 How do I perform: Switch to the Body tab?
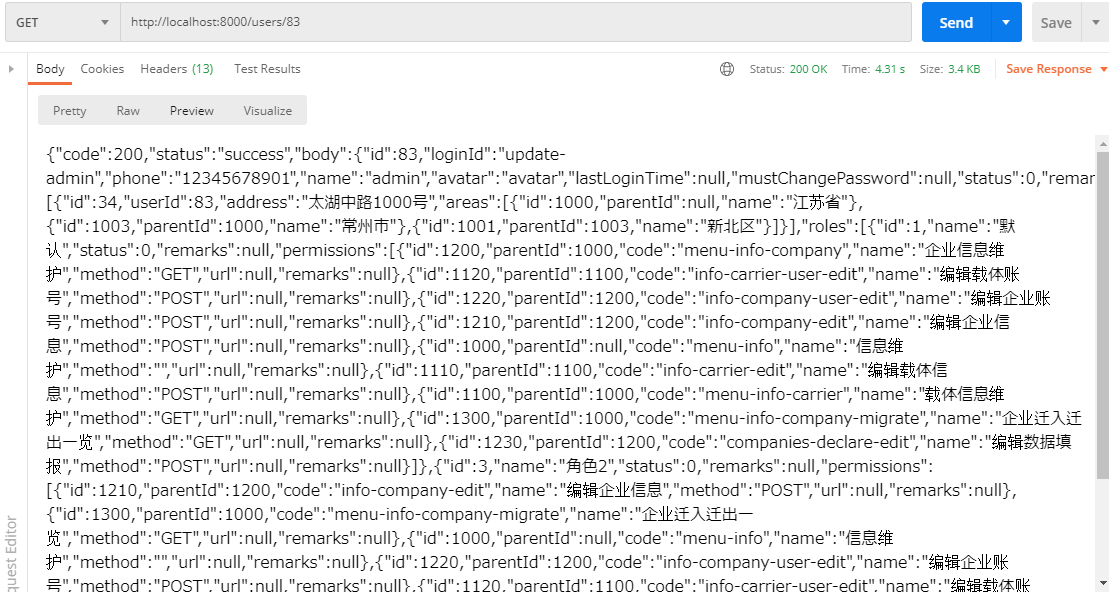[x=50, y=69]
